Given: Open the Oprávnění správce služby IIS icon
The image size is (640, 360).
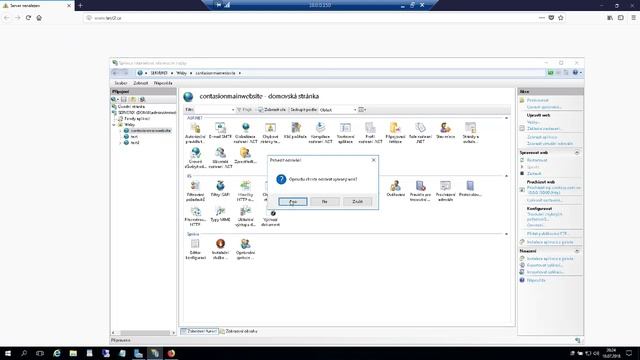Looking at the screenshot, I should 245,249.
